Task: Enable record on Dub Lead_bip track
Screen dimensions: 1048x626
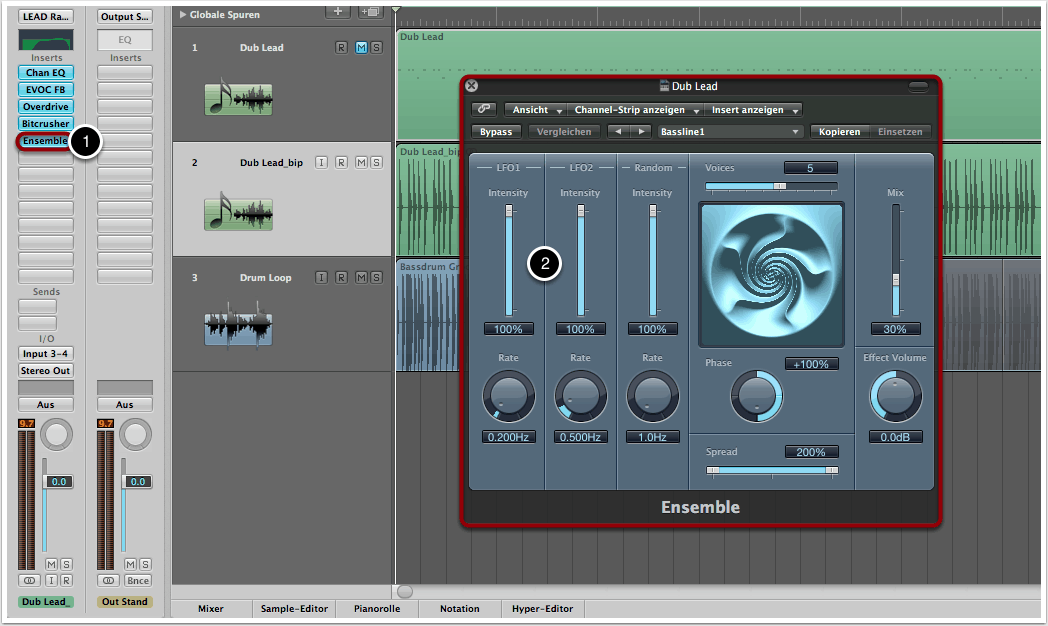Action: tap(341, 162)
